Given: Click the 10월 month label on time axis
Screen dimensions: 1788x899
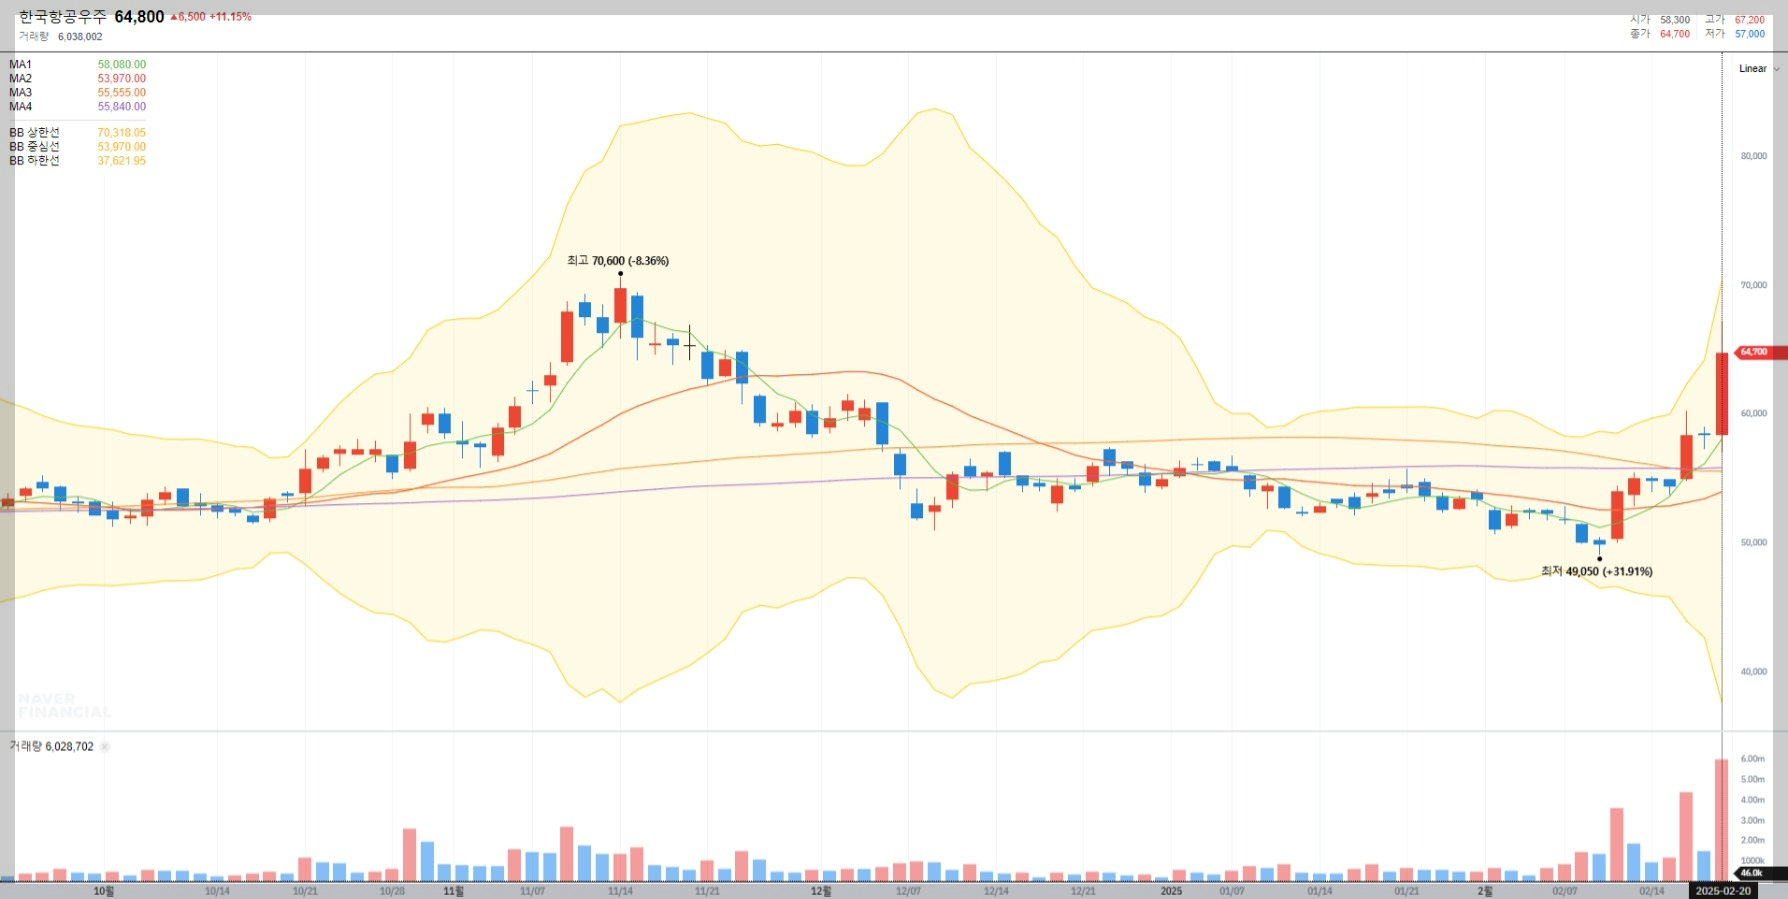Looking at the screenshot, I should click(103, 891).
